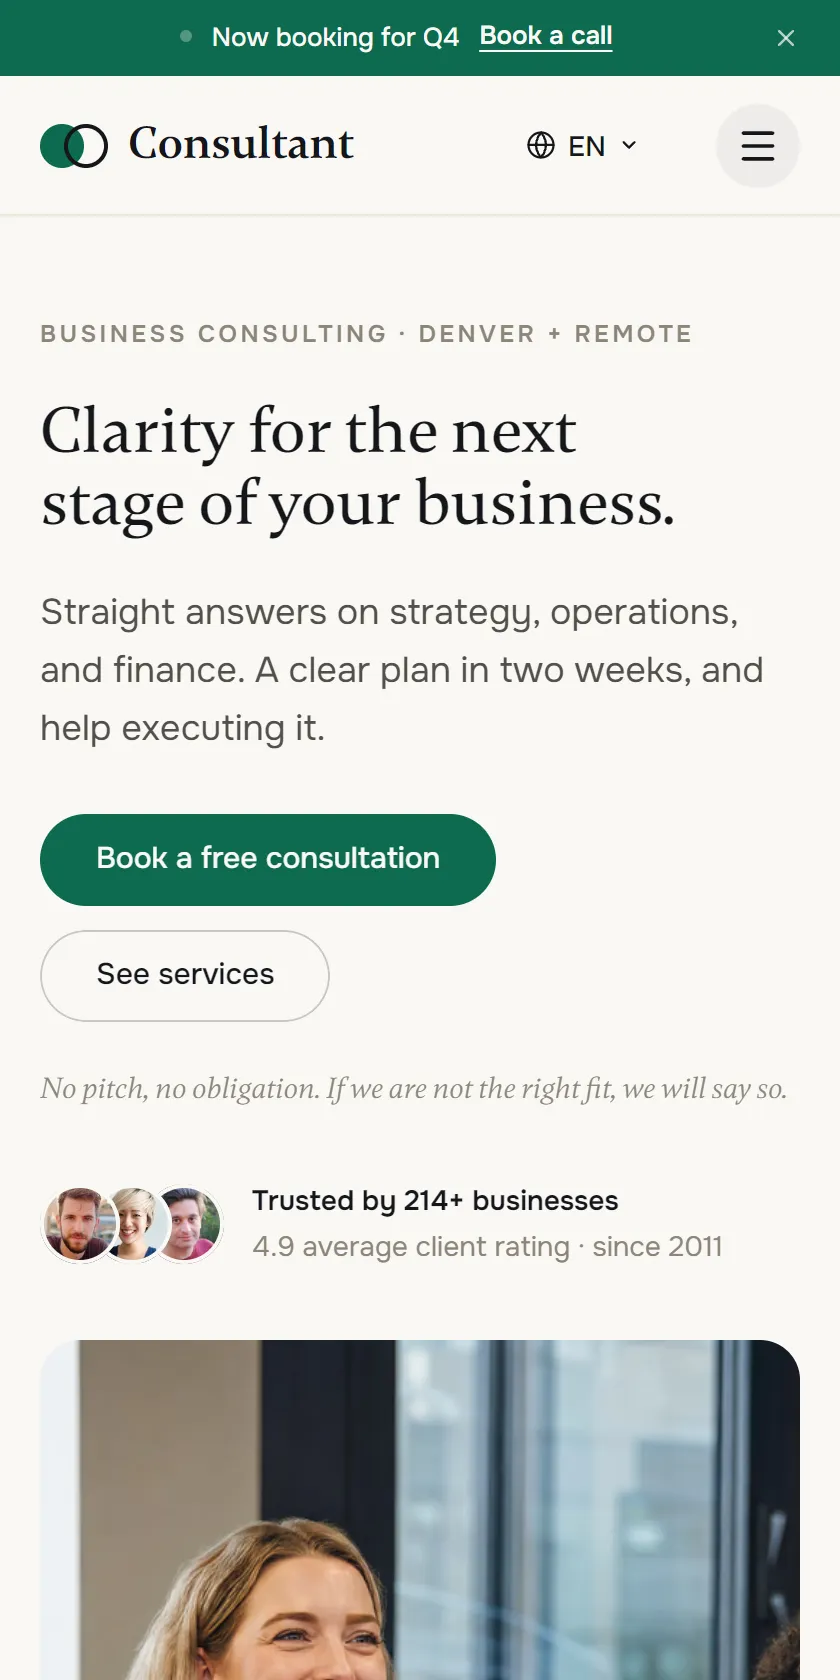Select the bearded man avatar
This screenshot has height=1680, width=840.
point(79,1224)
